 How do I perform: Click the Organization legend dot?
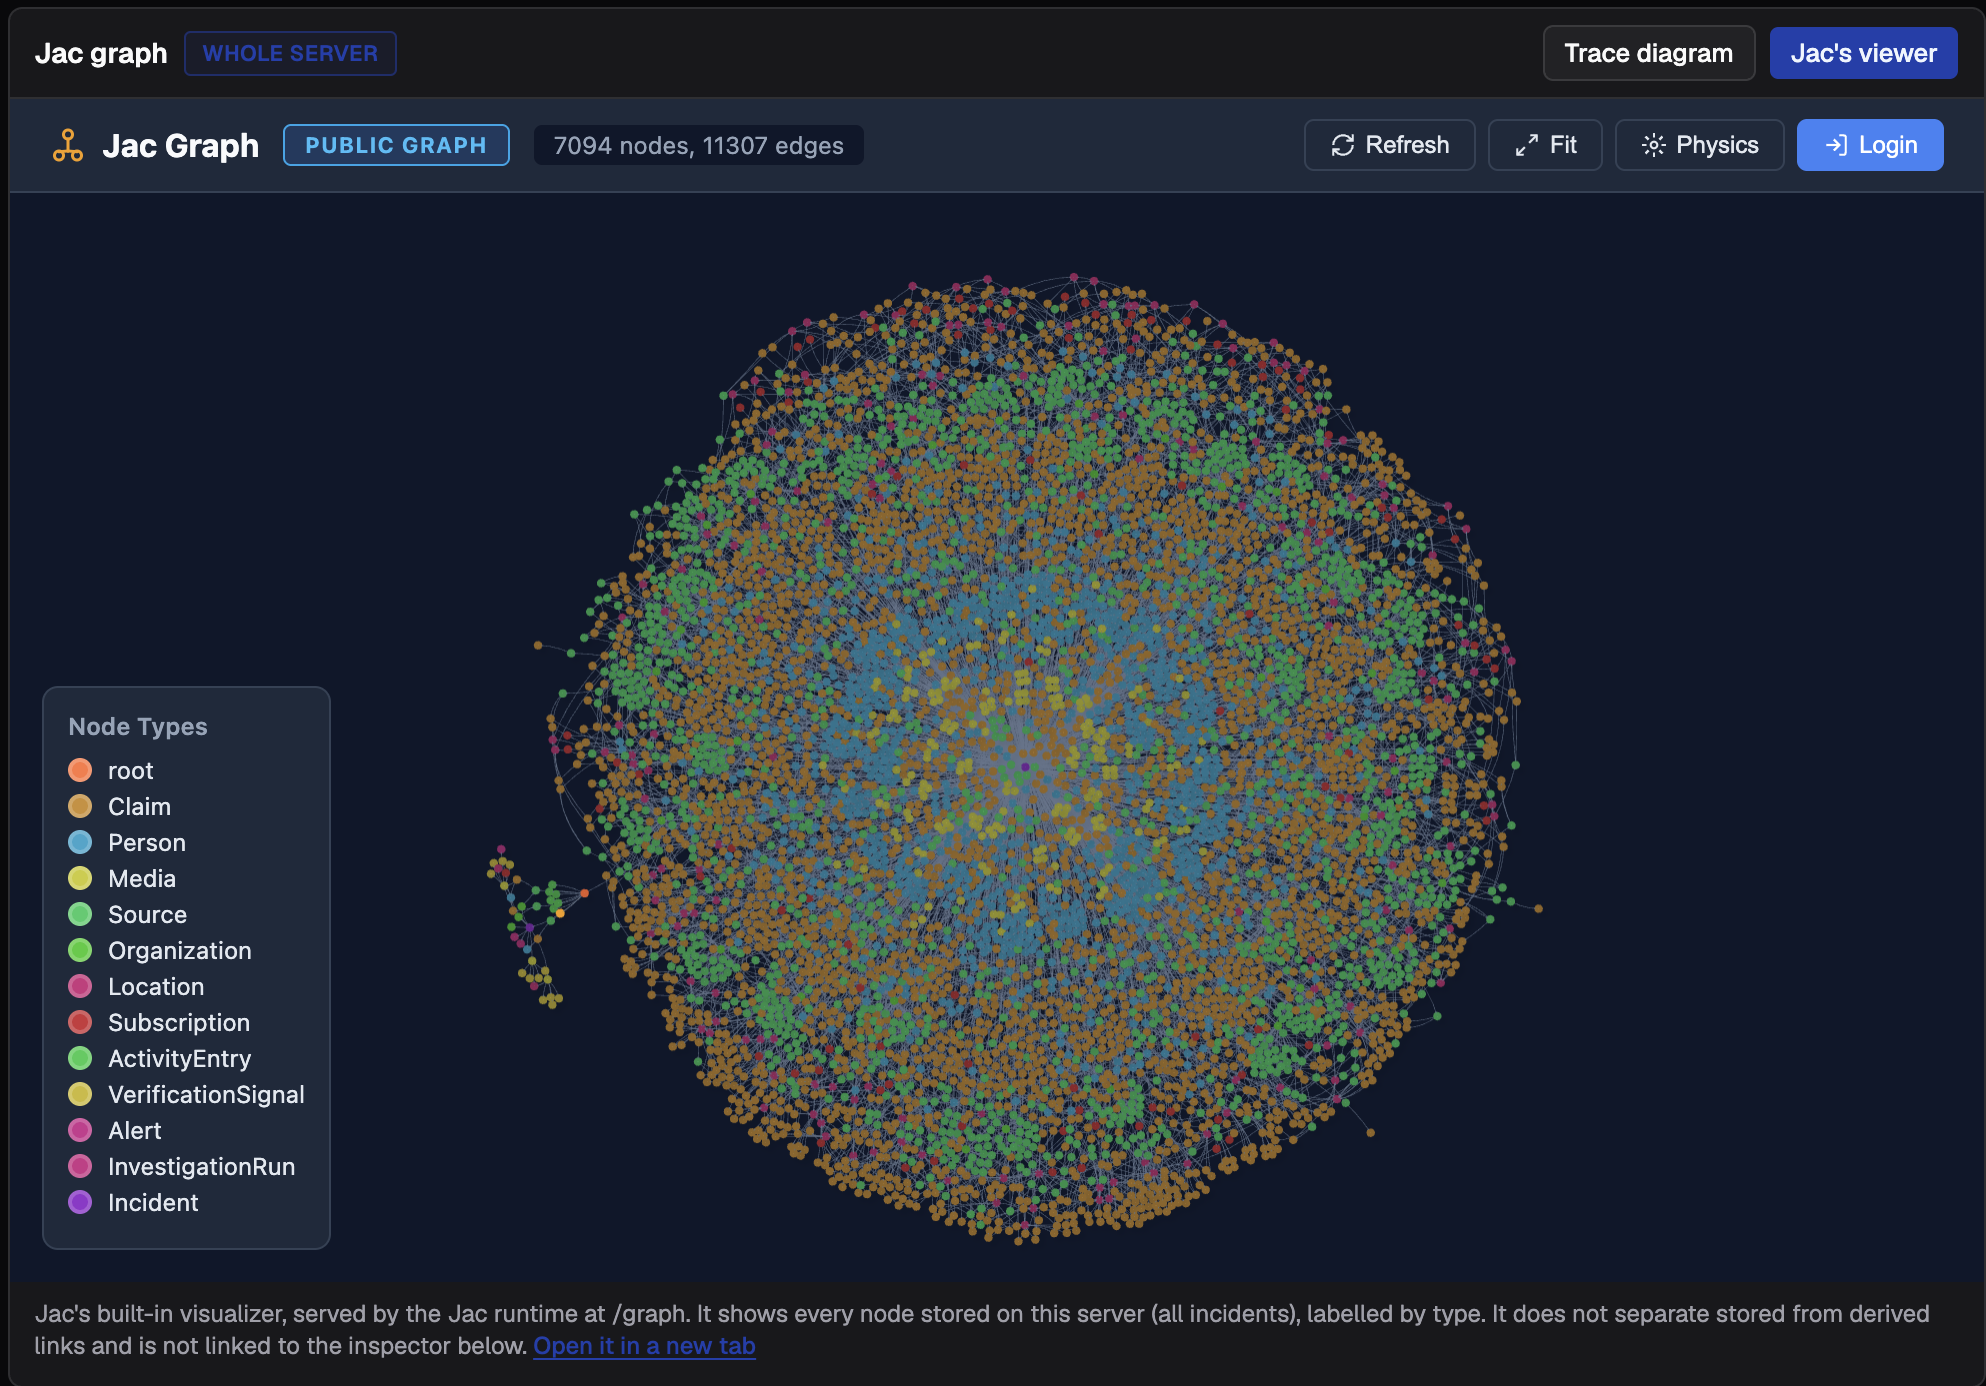80,950
